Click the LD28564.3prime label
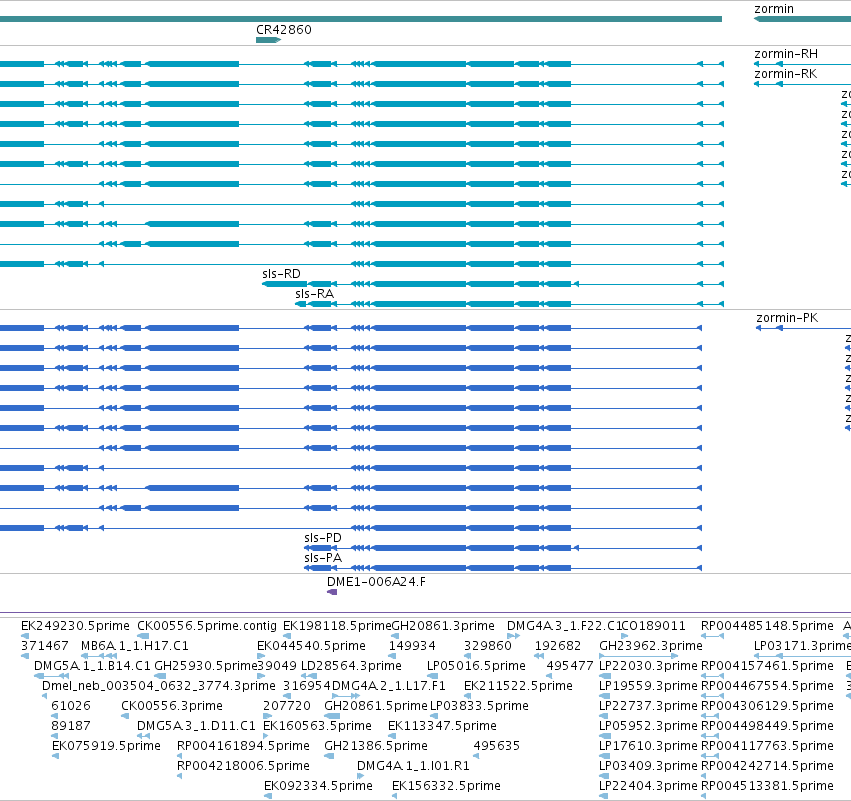Screen dimensions: 851x801 point(351,665)
